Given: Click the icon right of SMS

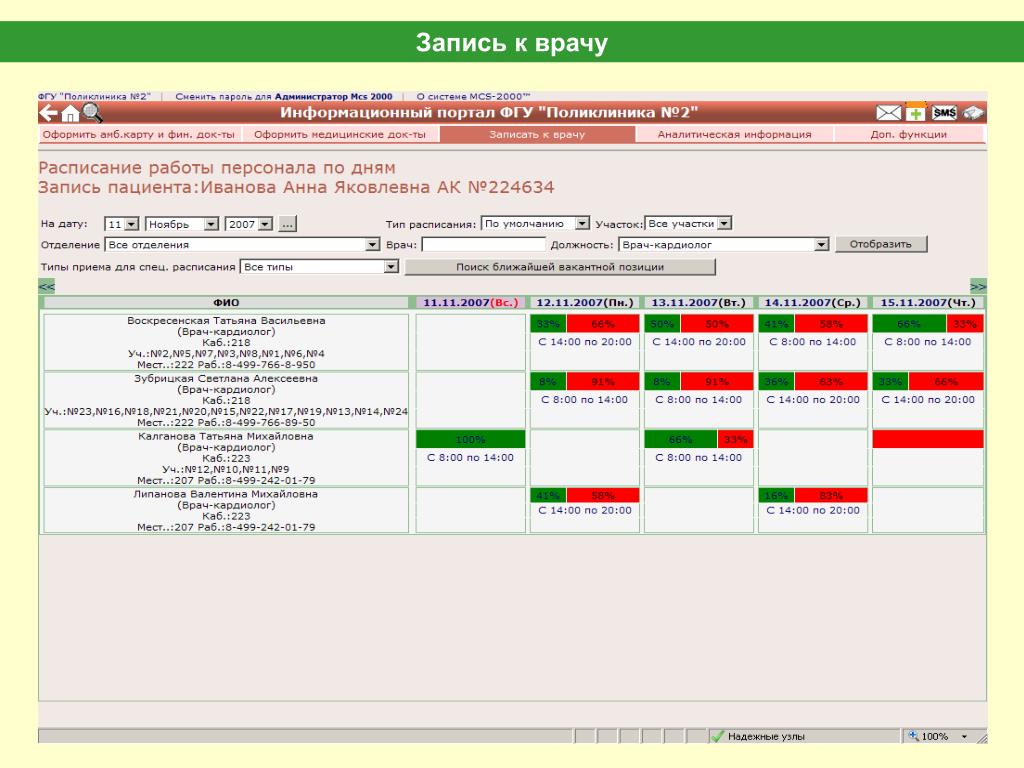Looking at the screenshot, I should tap(972, 114).
